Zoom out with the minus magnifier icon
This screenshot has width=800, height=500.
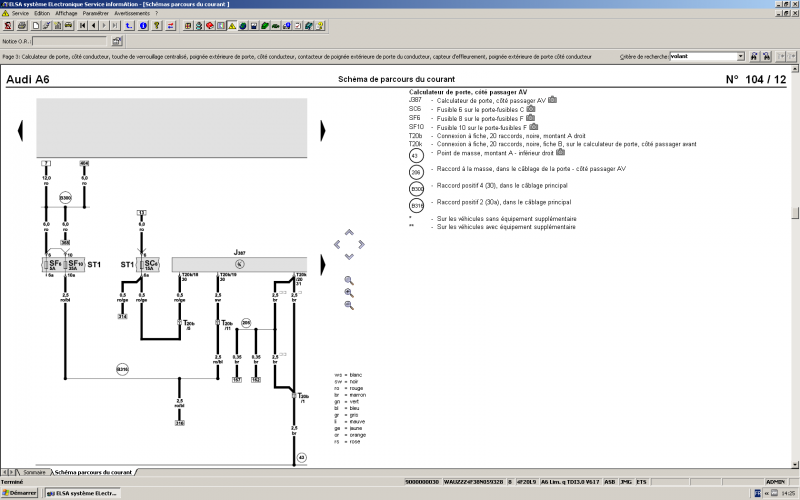(x=349, y=305)
